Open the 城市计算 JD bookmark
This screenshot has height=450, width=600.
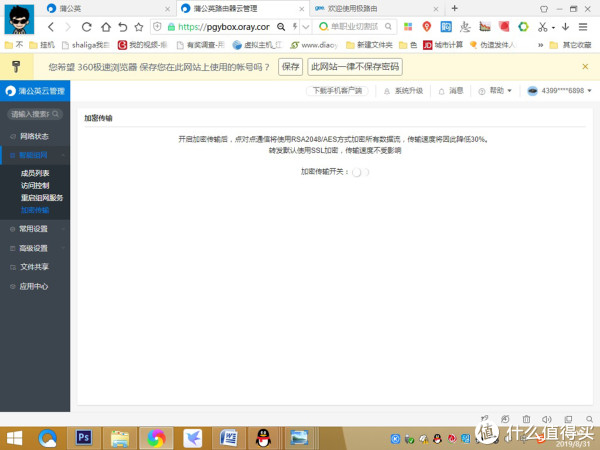(x=443, y=45)
